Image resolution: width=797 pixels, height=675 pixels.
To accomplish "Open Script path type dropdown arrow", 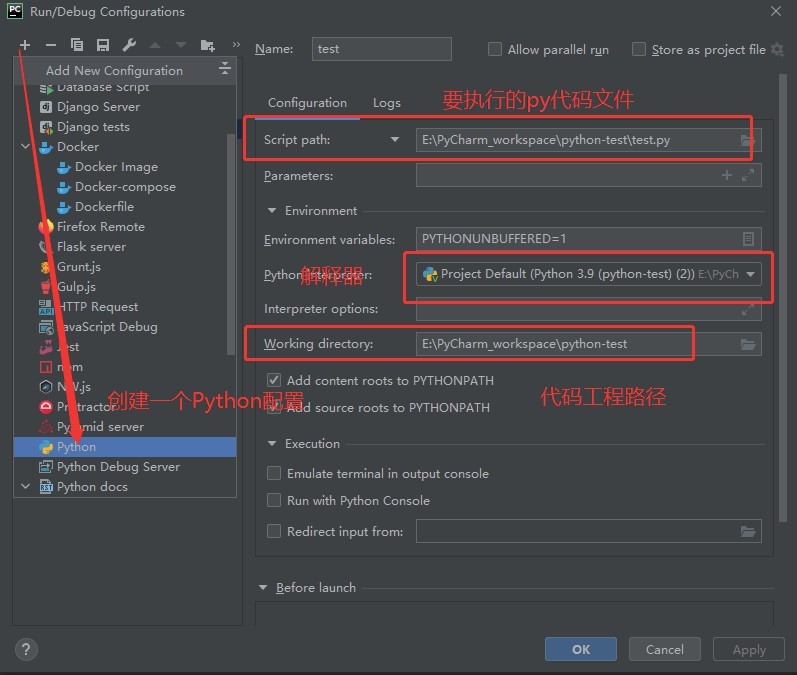I will (x=394, y=140).
